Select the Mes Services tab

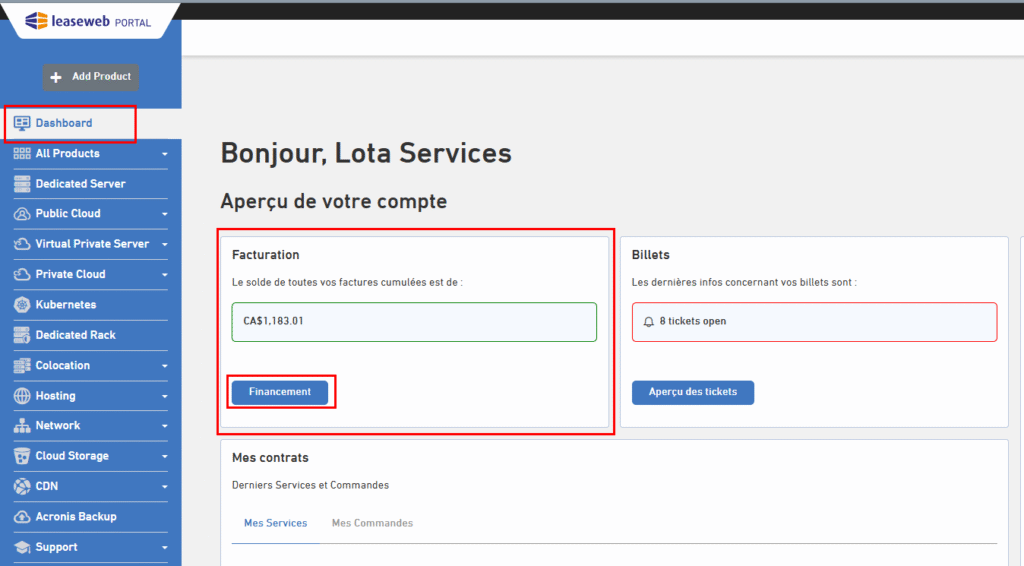tap(275, 523)
